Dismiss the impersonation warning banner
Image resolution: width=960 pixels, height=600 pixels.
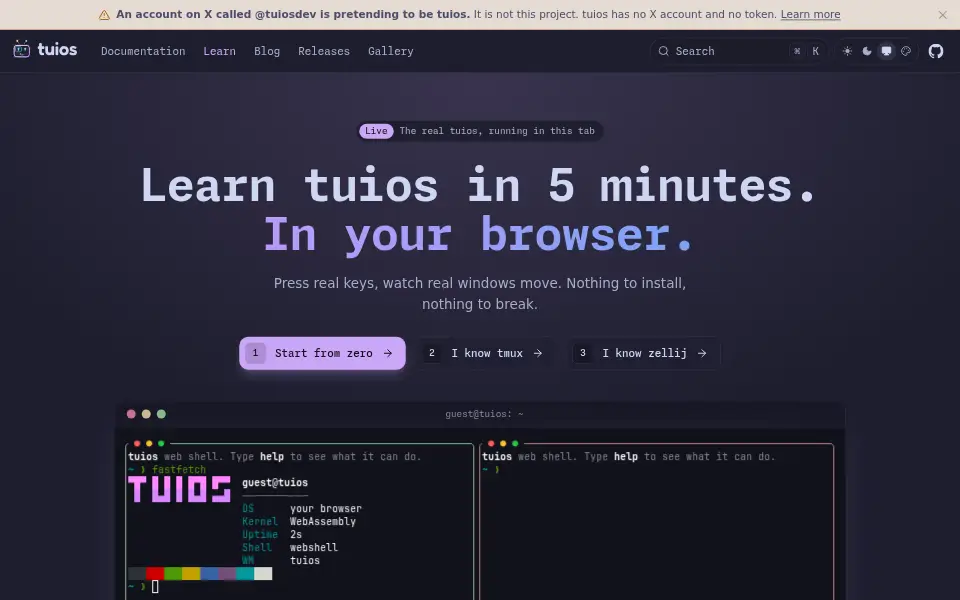point(942,15)
